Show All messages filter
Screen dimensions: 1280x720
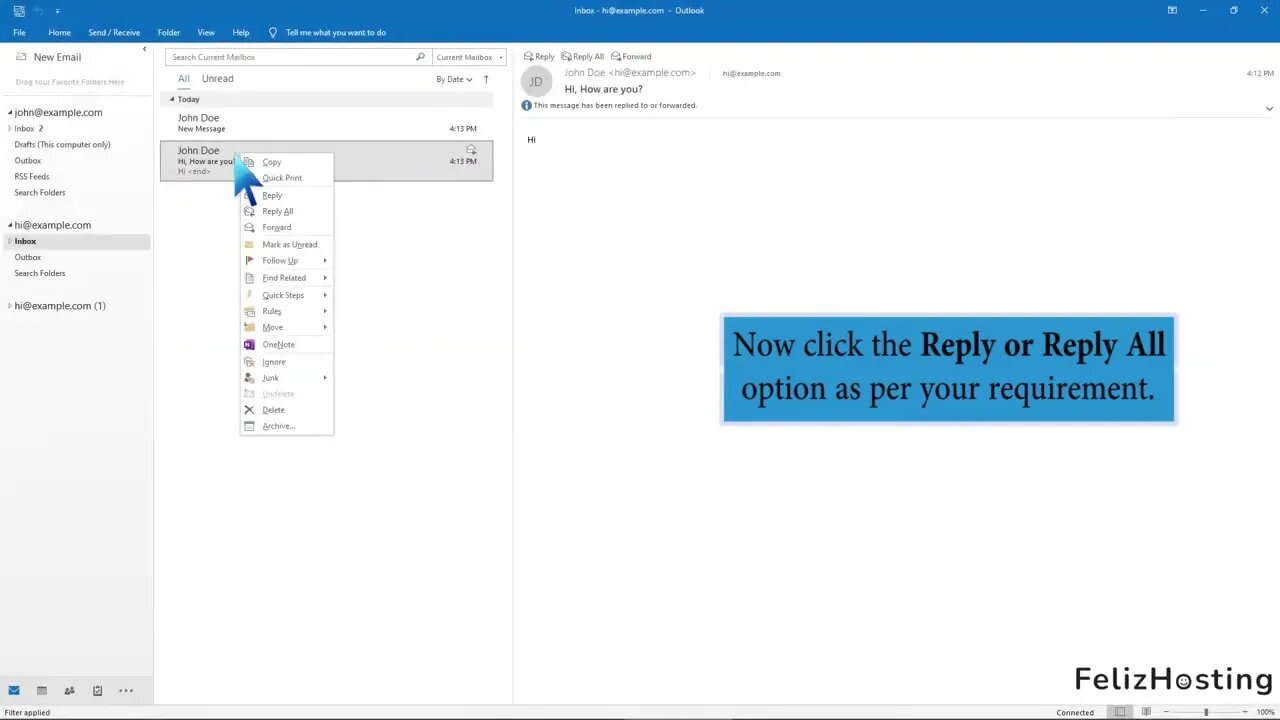click(x=184, y=79)
